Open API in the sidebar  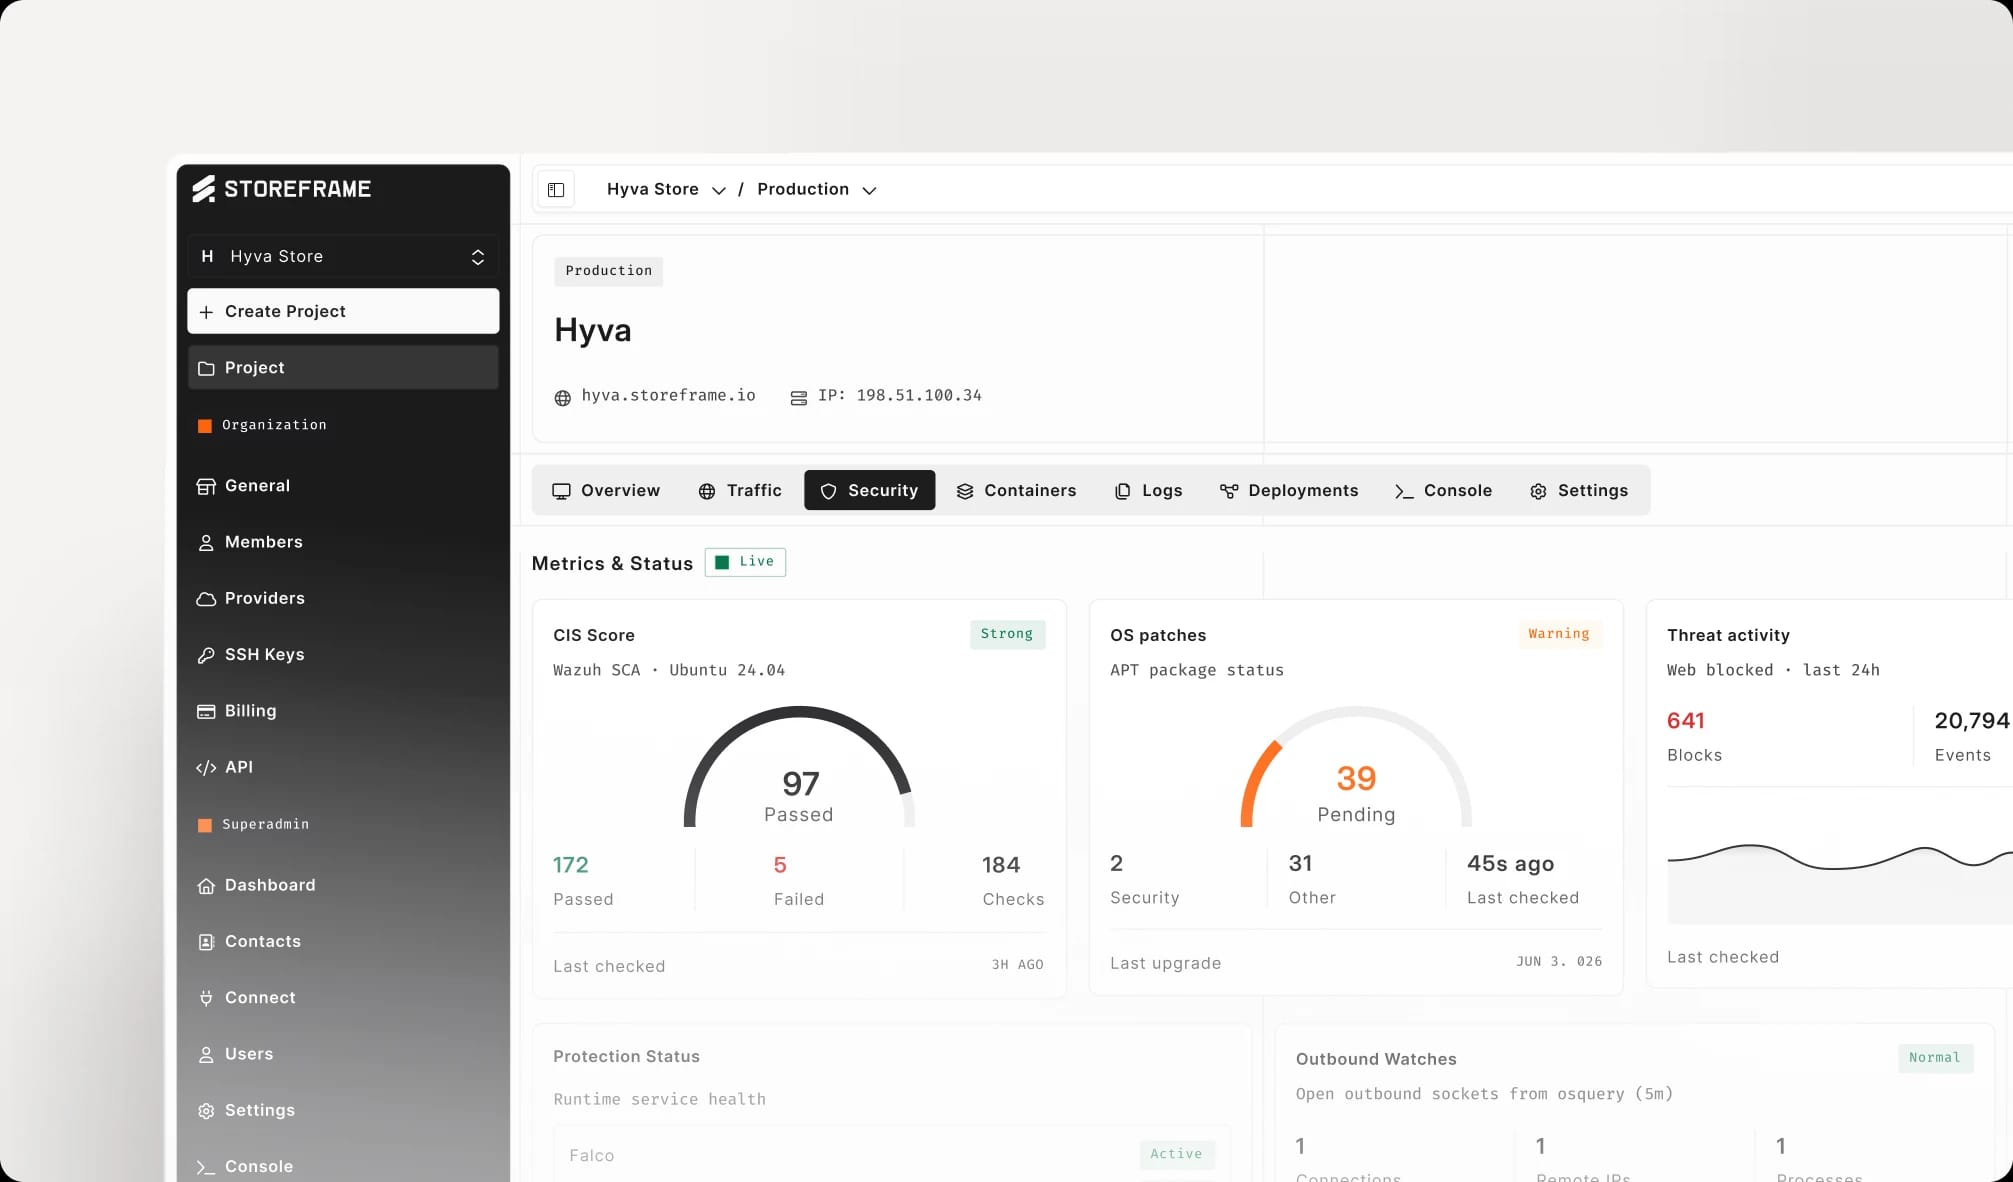tap(343, 767)
